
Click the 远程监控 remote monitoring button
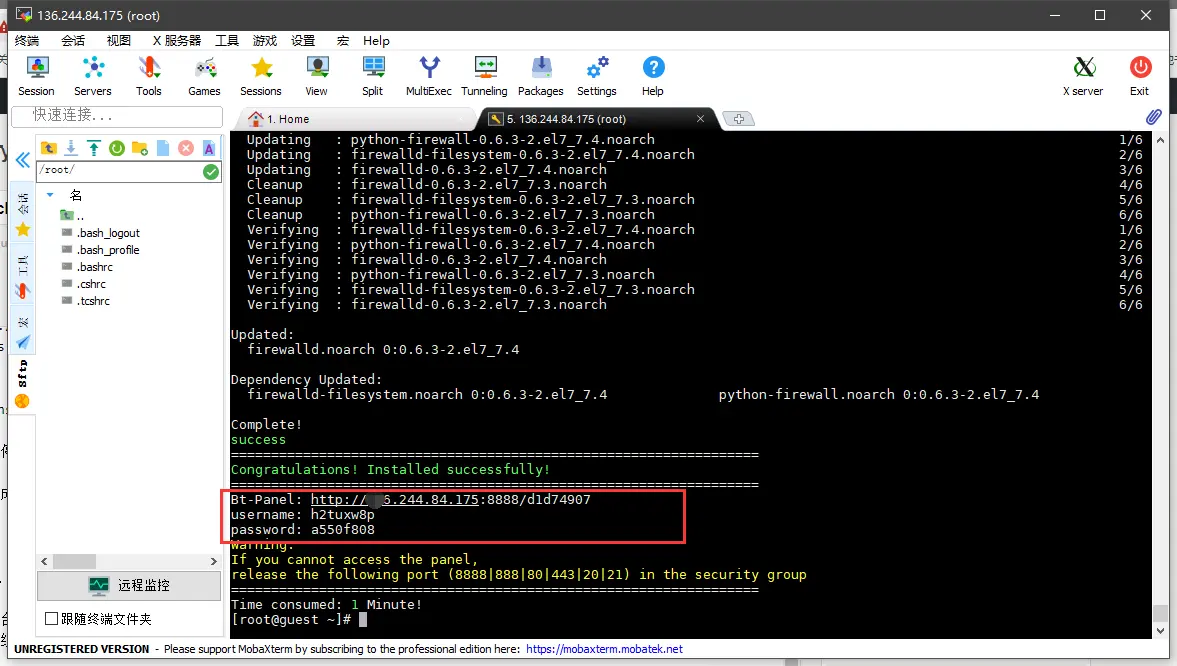click(129, 586)
